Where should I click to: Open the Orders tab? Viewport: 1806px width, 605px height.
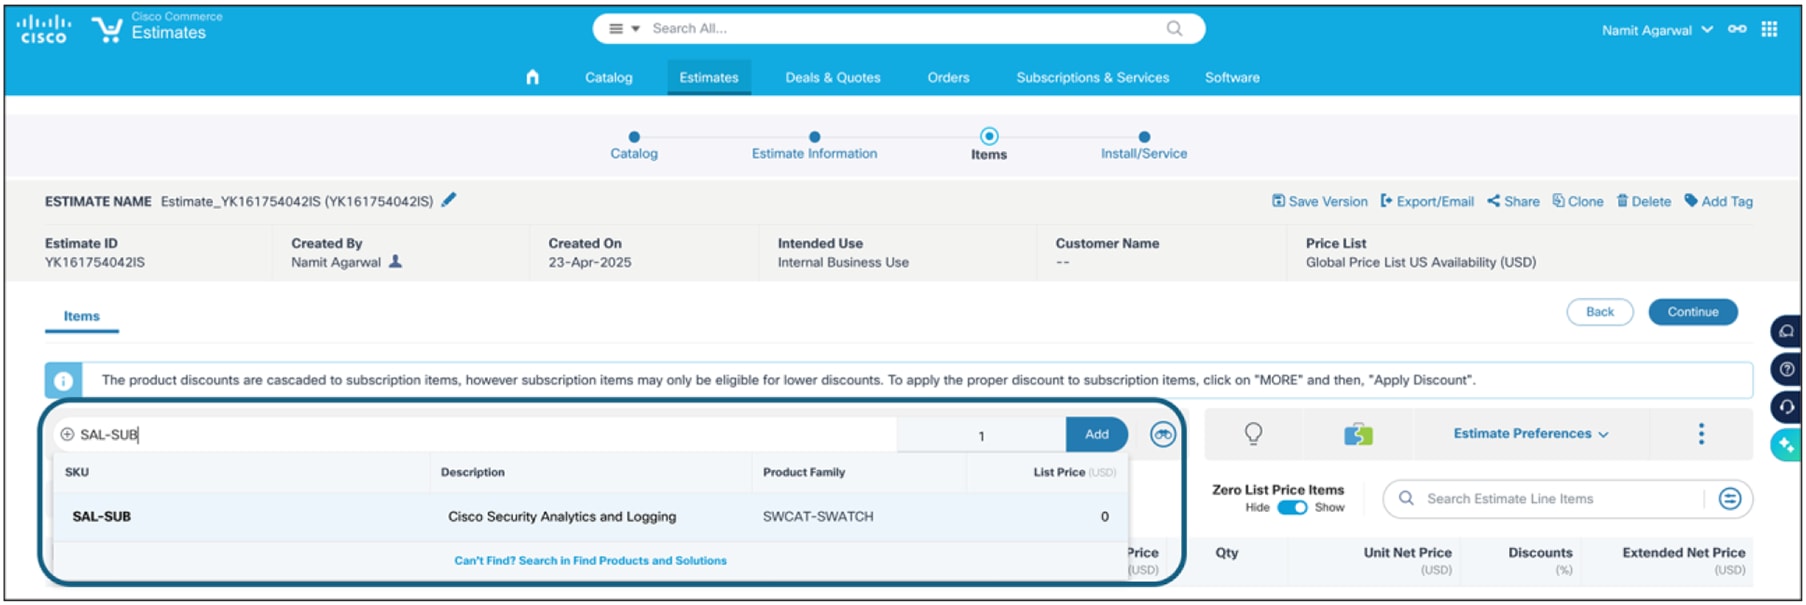948,77
